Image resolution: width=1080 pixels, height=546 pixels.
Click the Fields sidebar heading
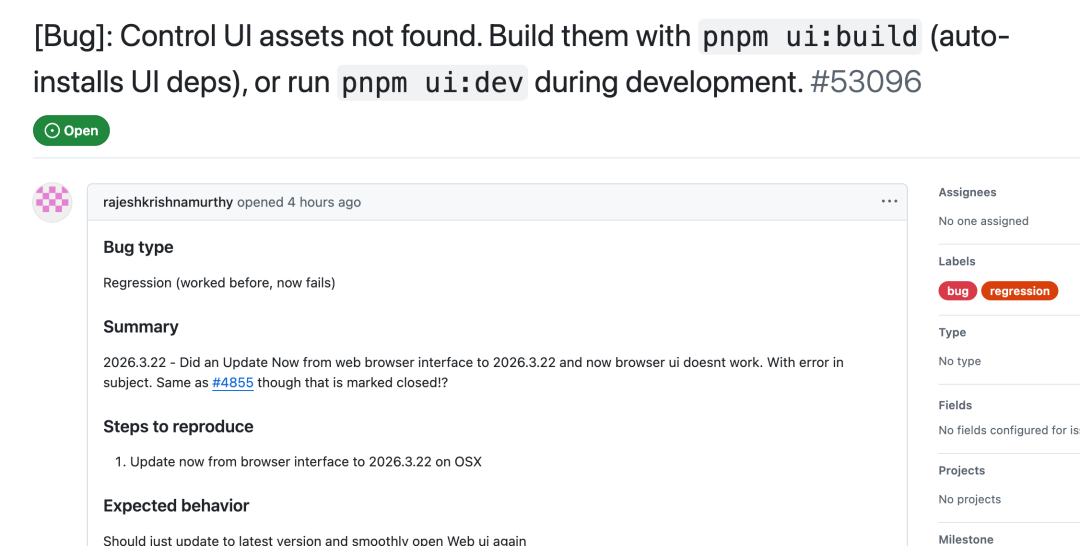click(955, 405)
